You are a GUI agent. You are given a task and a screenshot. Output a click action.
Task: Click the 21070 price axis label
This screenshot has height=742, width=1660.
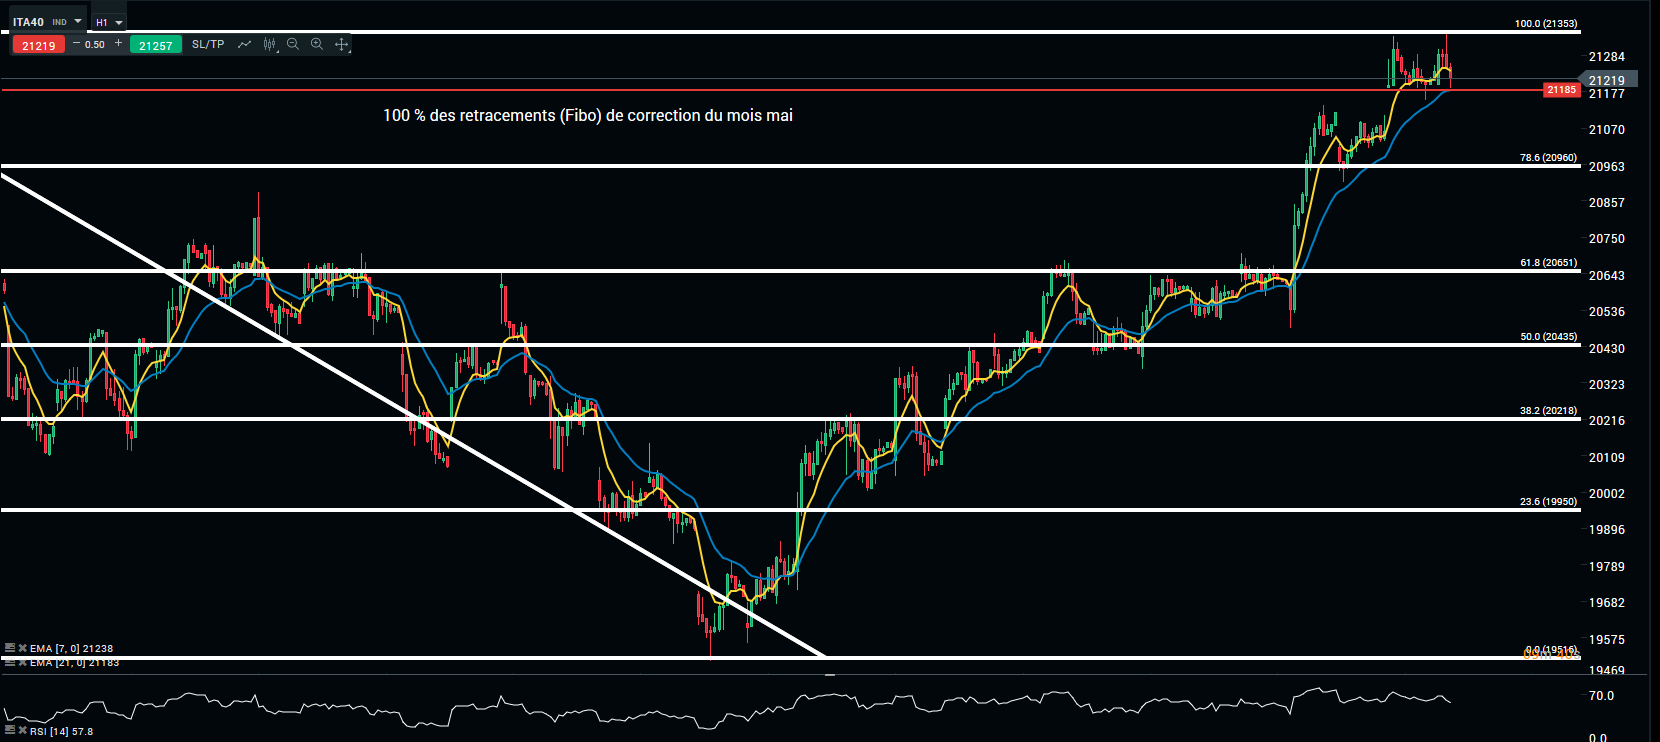[1607, 130]
